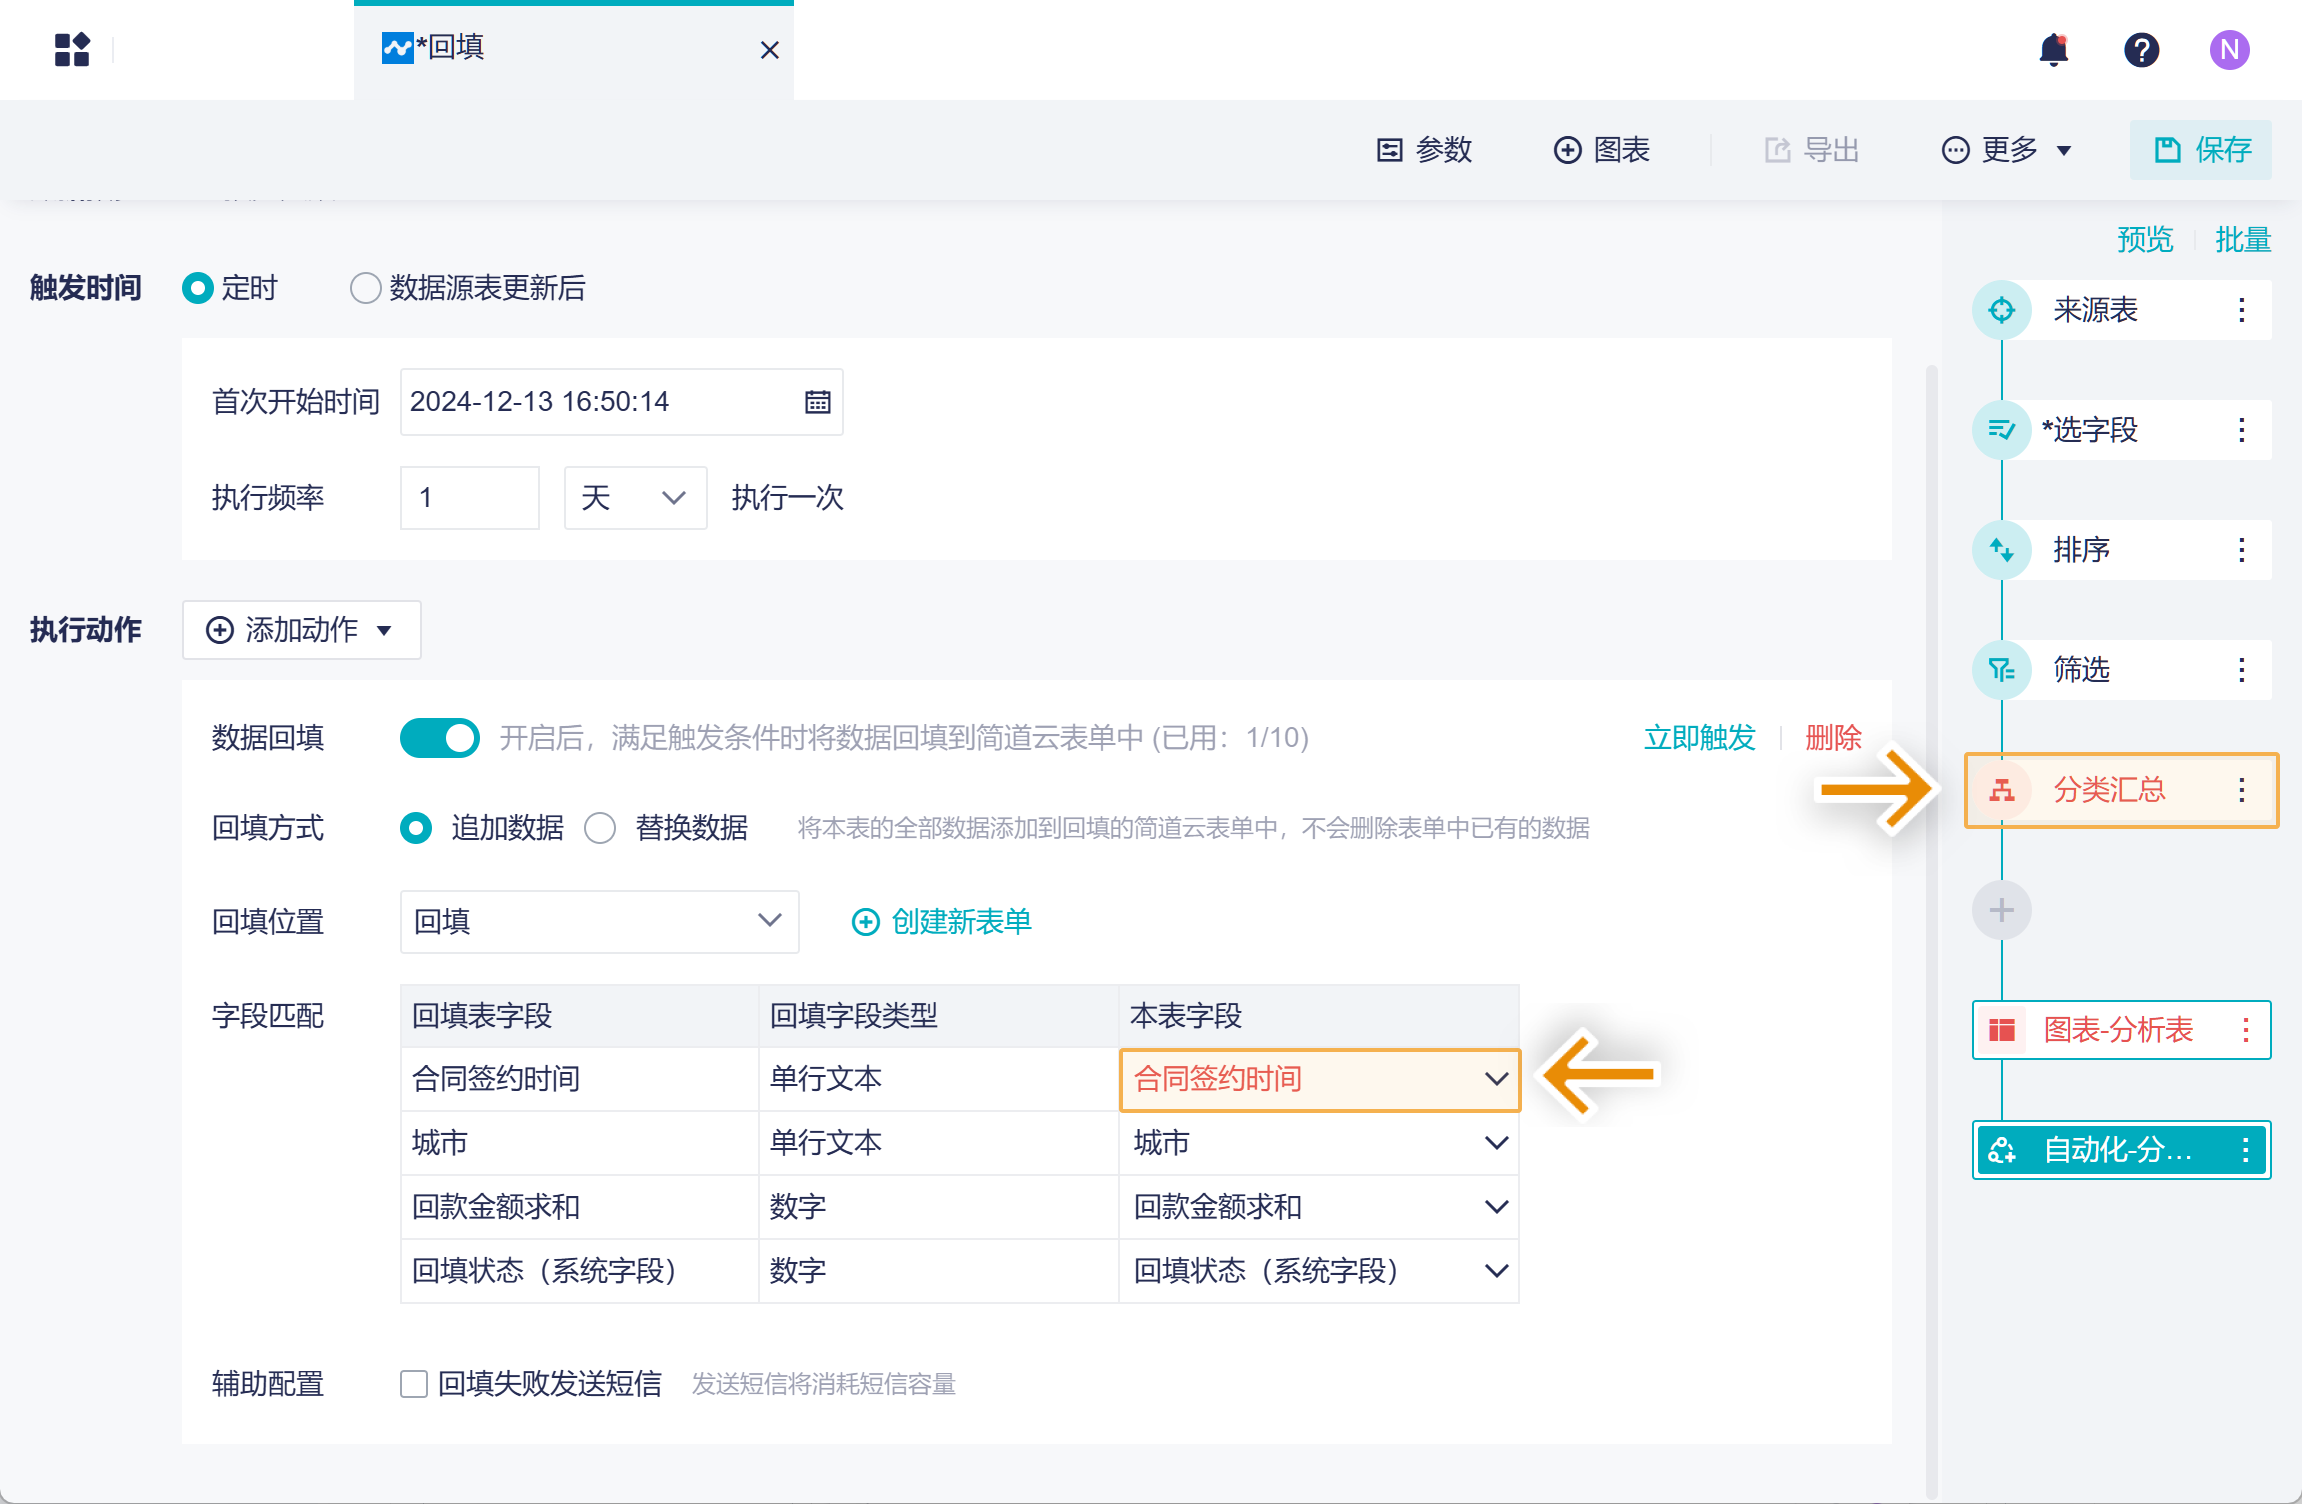The width and height of the screenshot is (2302, 1504).
Task: Open the app grid home icon
Action: pyautogui.click(x=72, y=49)
